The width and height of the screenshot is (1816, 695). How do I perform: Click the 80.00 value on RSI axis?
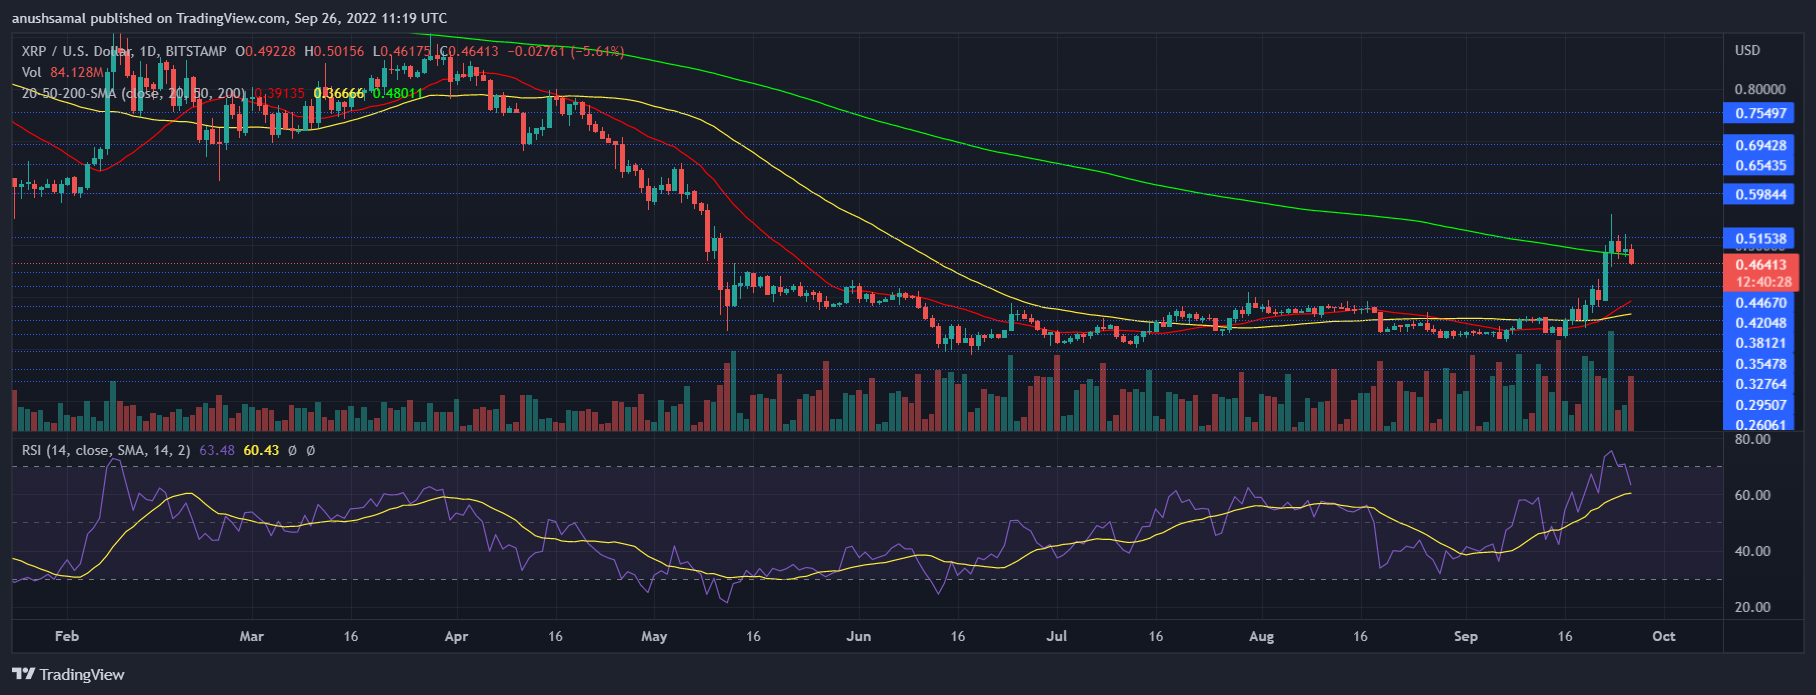click(1753, 439)
